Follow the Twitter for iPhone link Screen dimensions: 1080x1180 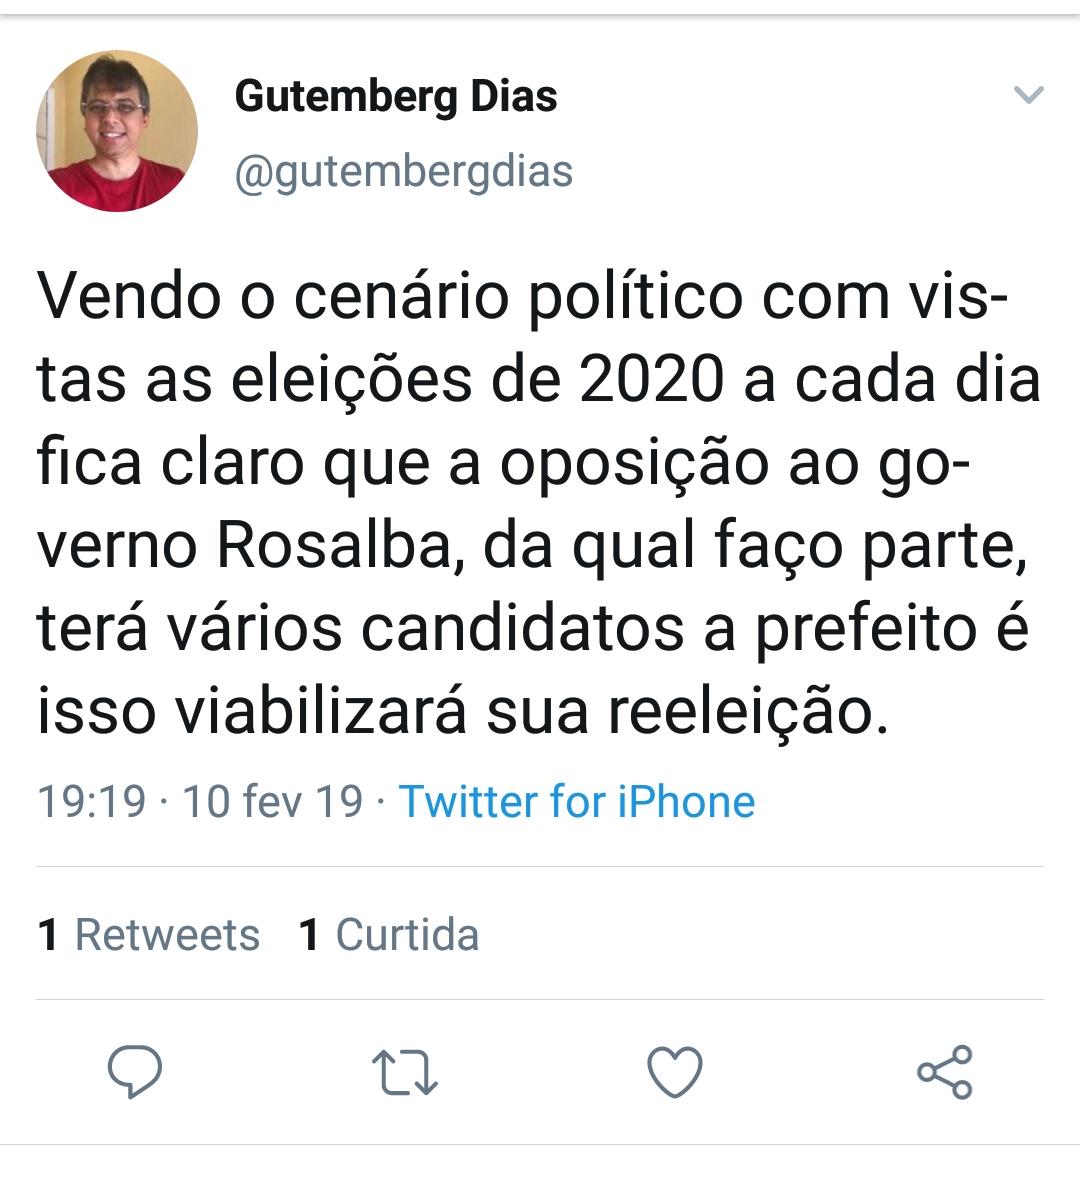[576, 802]
